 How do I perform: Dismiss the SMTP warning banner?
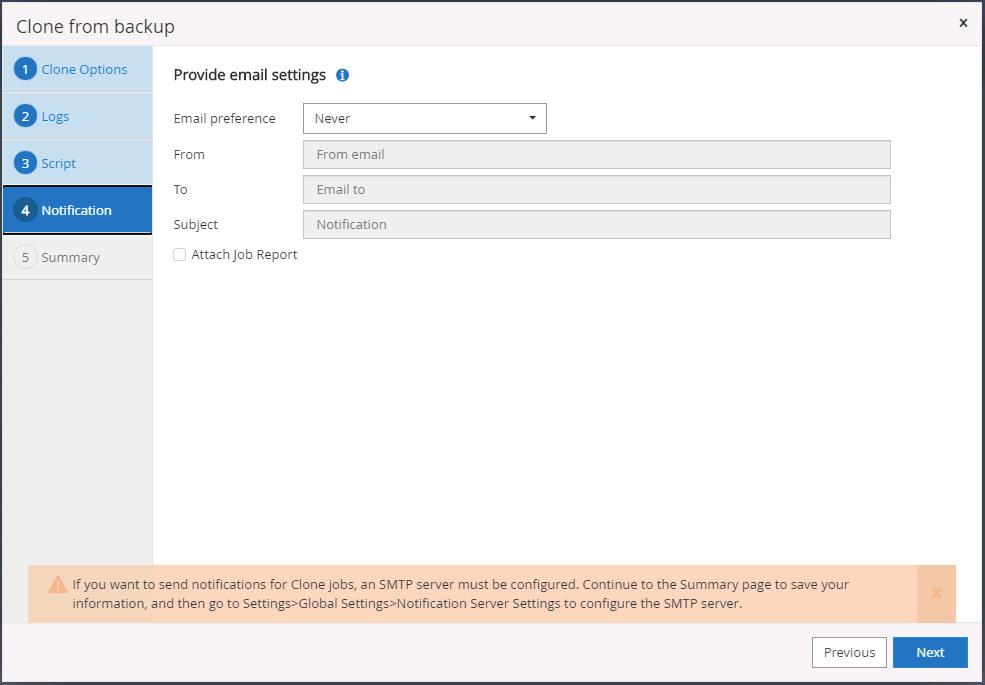coord(936,593)
